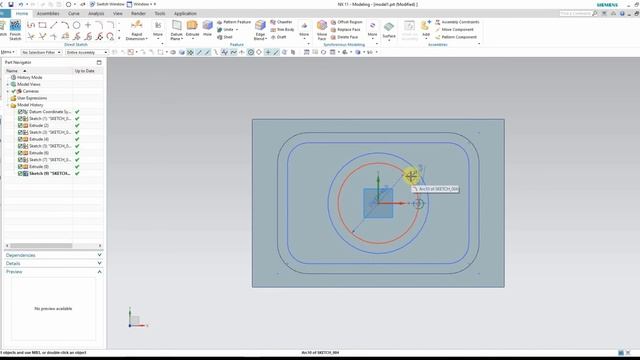Click the Chamfer command
The width and height of the screenshot is (640, 360).
coord(281,22)
